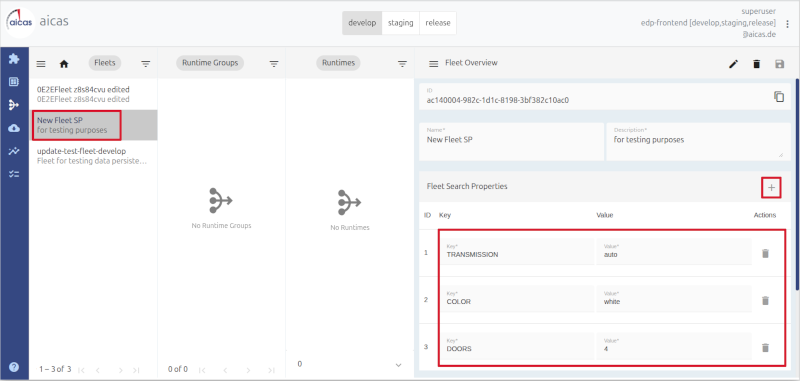
Task: Filter the Runtime Groups list
Action: coord(274,64)
